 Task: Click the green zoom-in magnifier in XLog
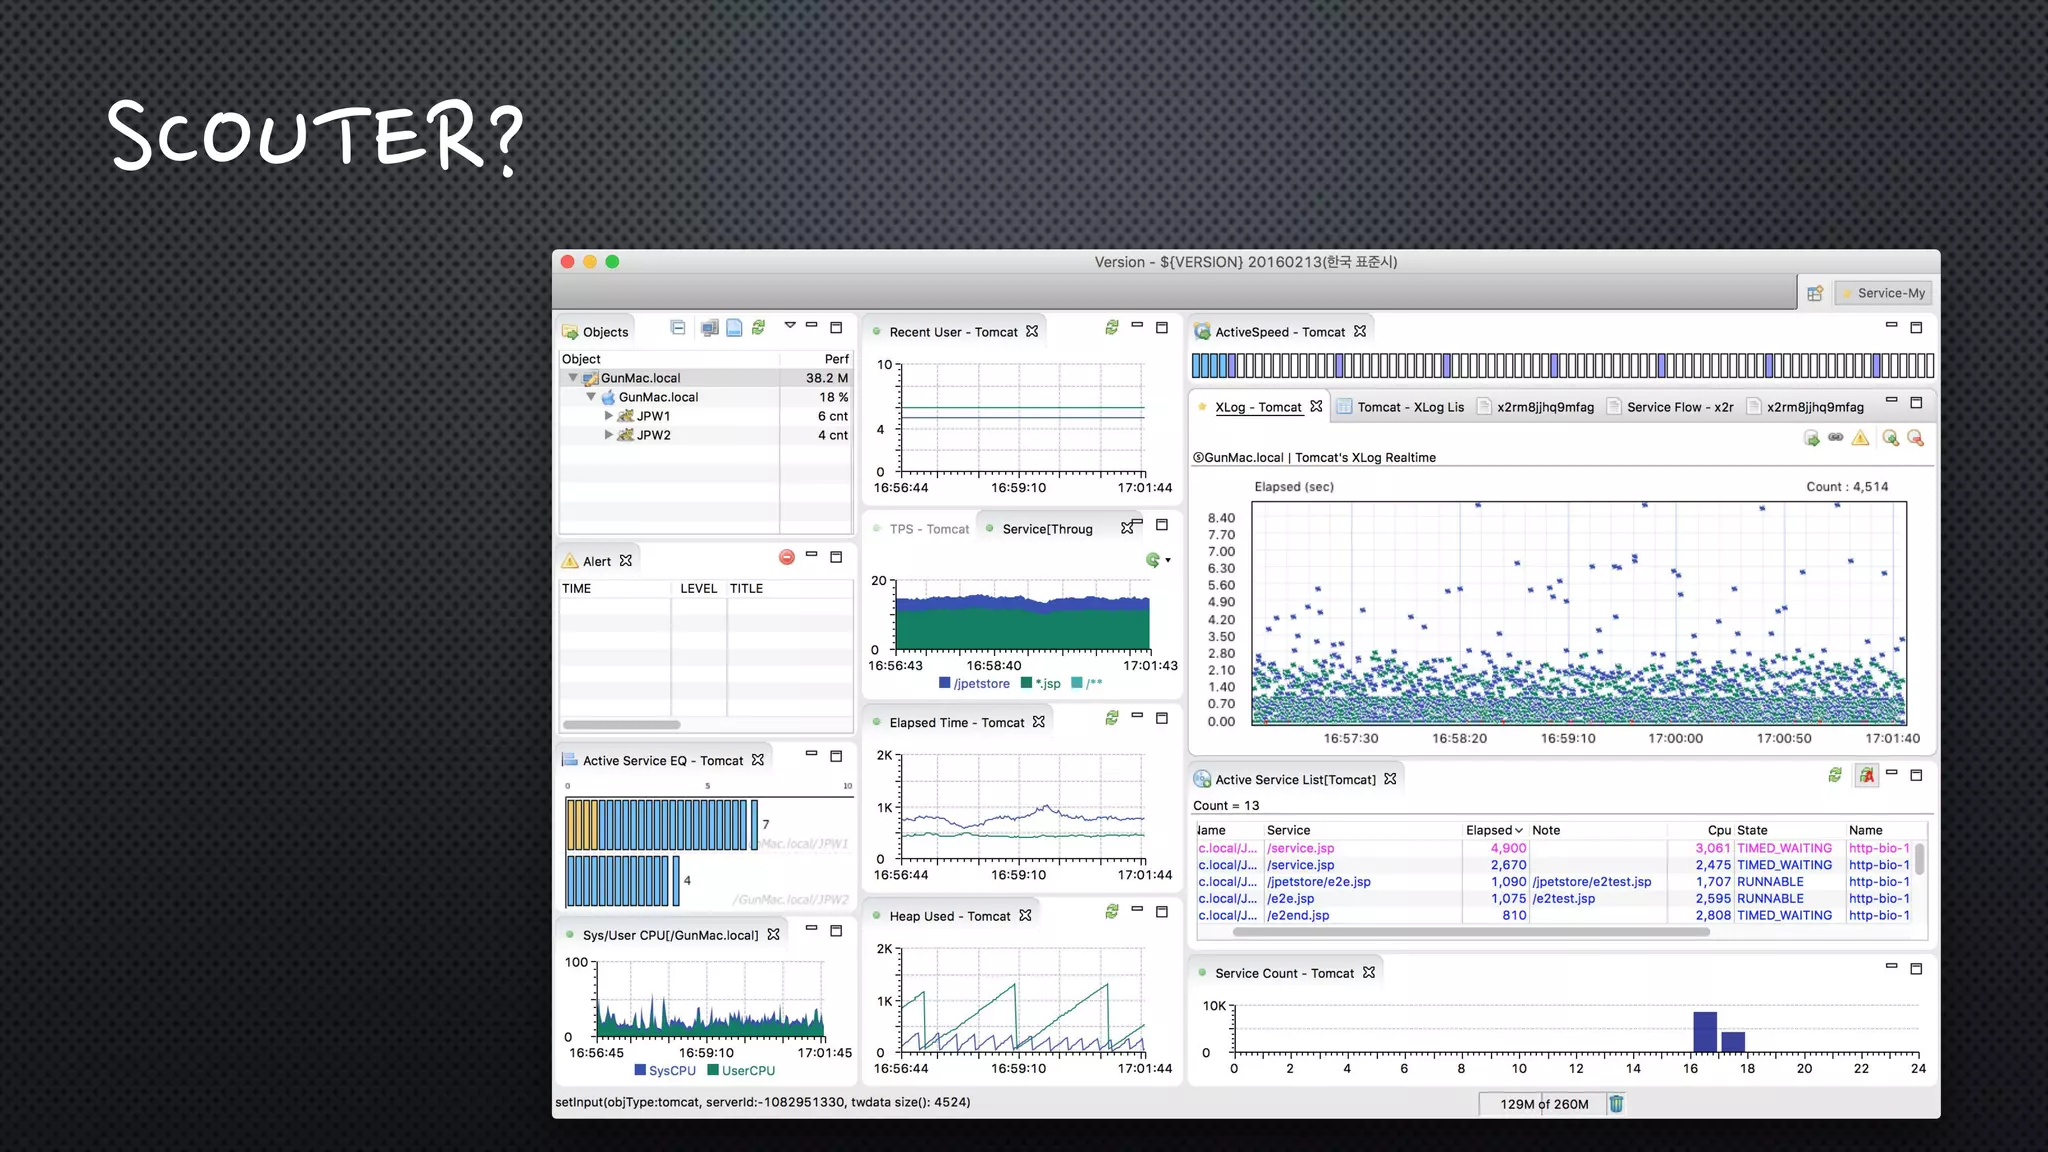(x=1890, y=438)
